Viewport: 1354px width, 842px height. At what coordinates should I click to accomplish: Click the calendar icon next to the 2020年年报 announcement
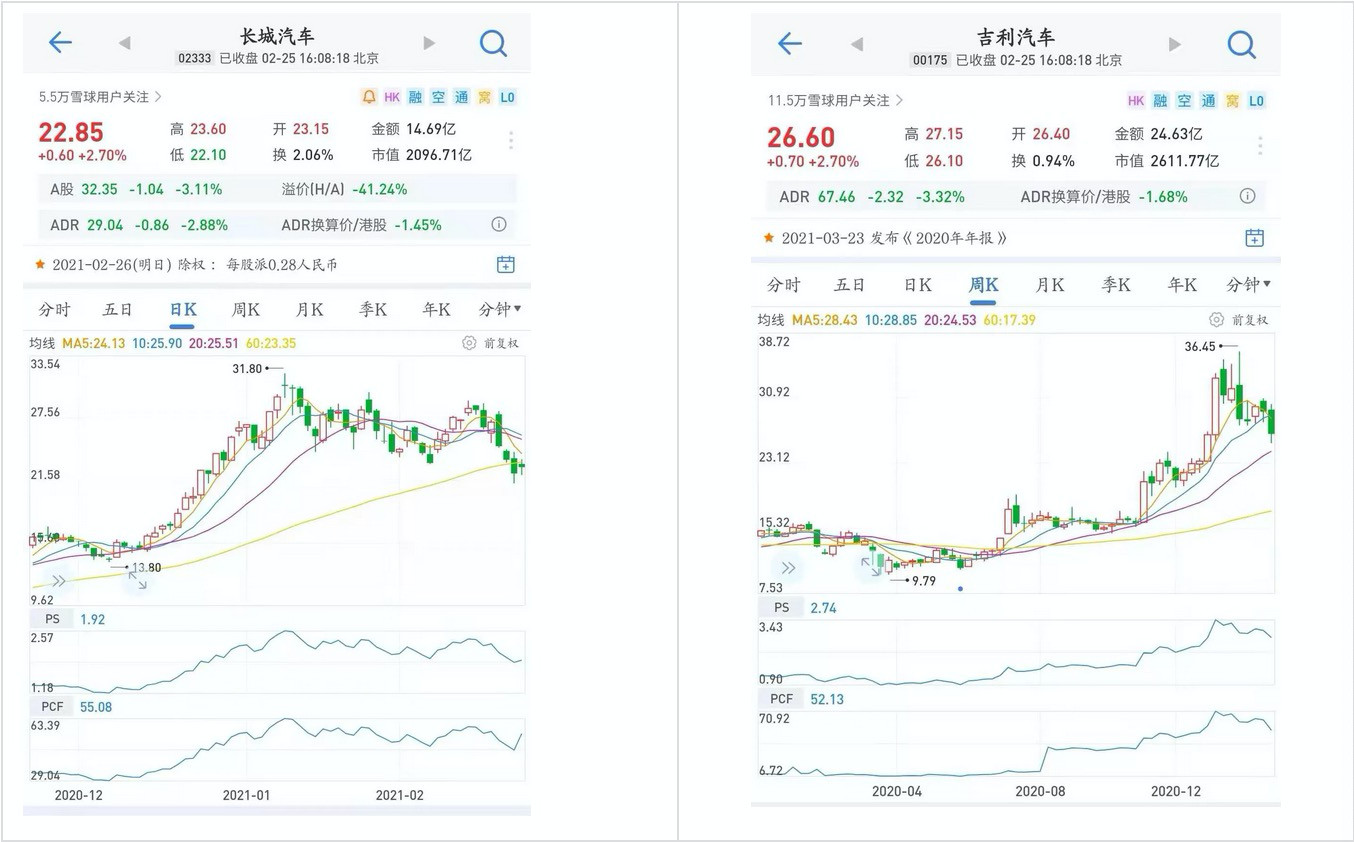tap(1254, 237)
